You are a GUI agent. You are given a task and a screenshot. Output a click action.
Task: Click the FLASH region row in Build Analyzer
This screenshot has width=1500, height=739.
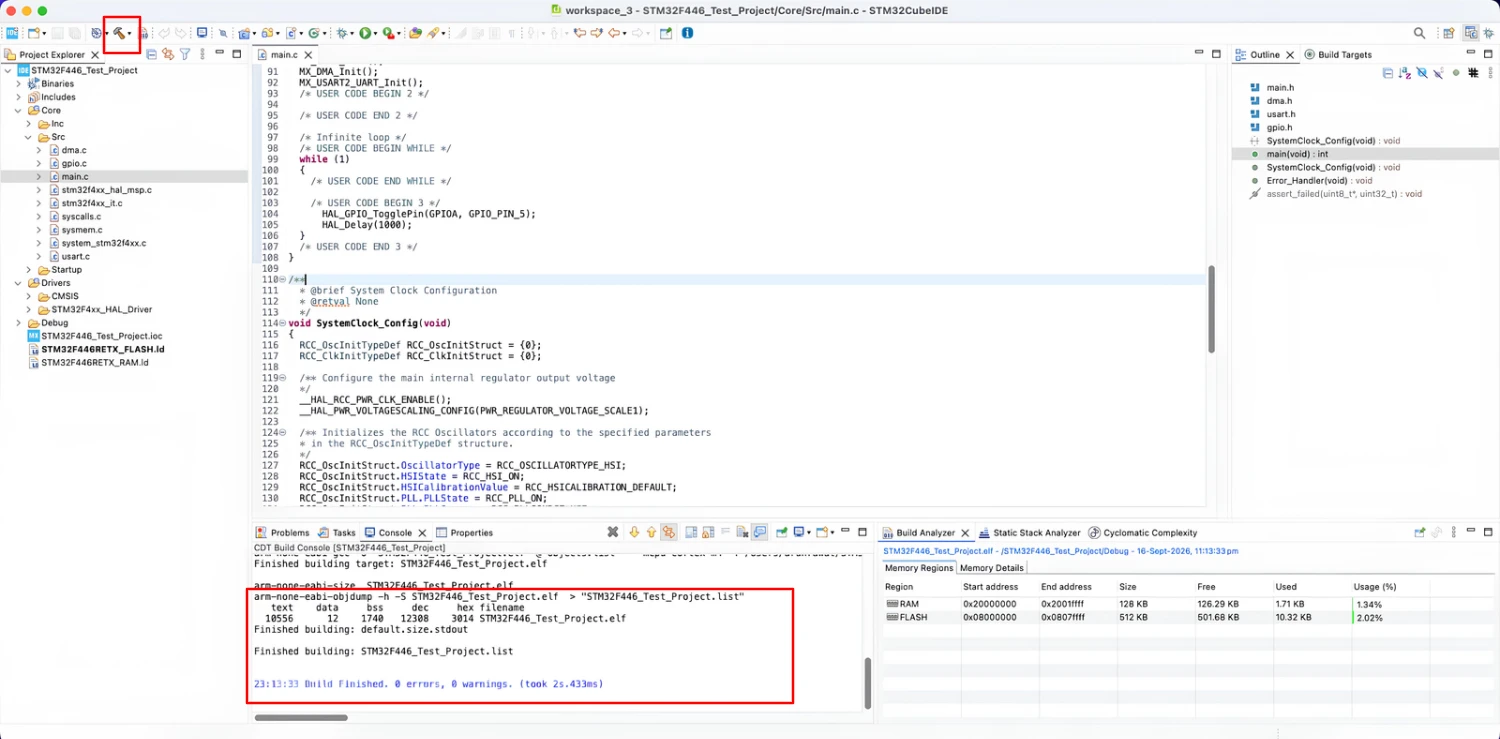pos(1186,618)
